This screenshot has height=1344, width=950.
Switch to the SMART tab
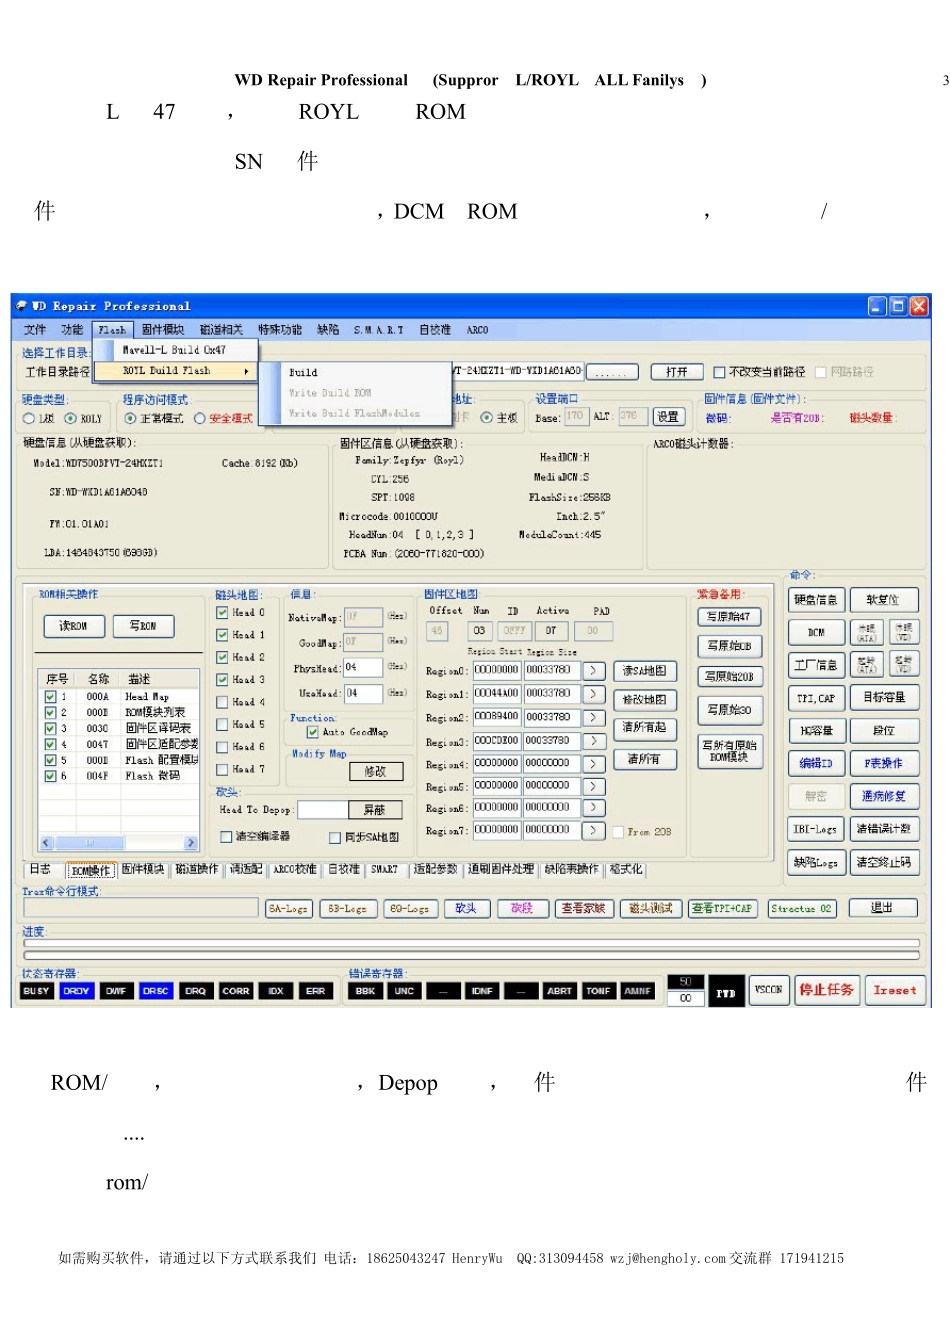click(x=384, y=870)
